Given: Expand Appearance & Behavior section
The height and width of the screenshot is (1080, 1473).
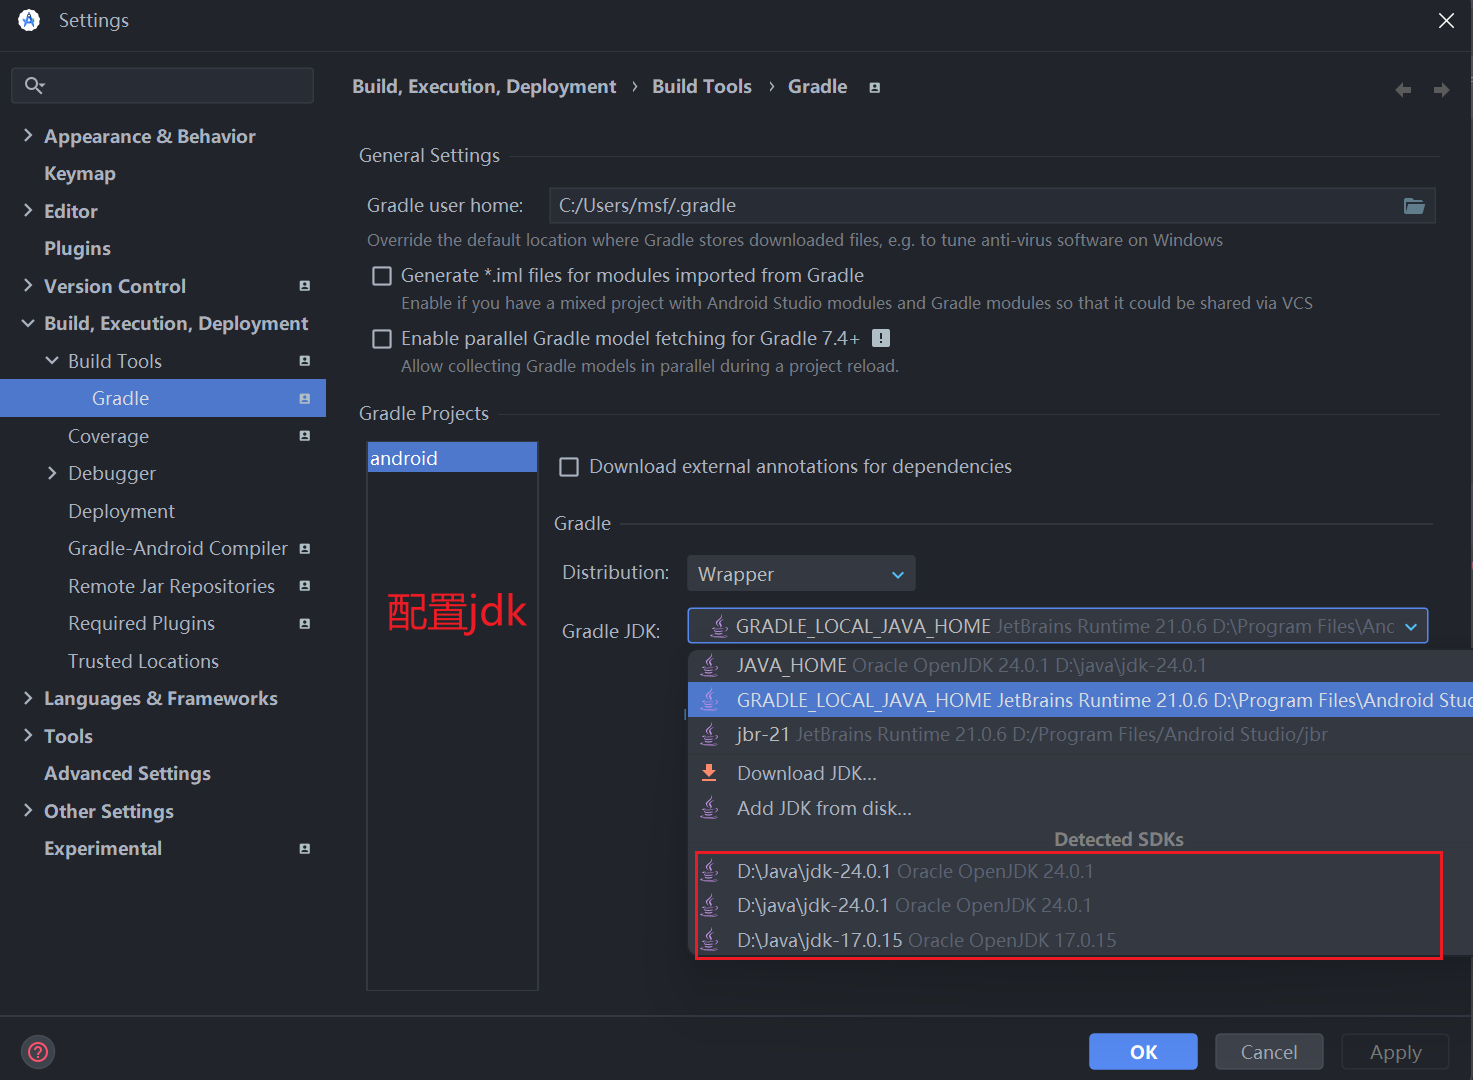Looking at the screenshot, I should (28, 135).
